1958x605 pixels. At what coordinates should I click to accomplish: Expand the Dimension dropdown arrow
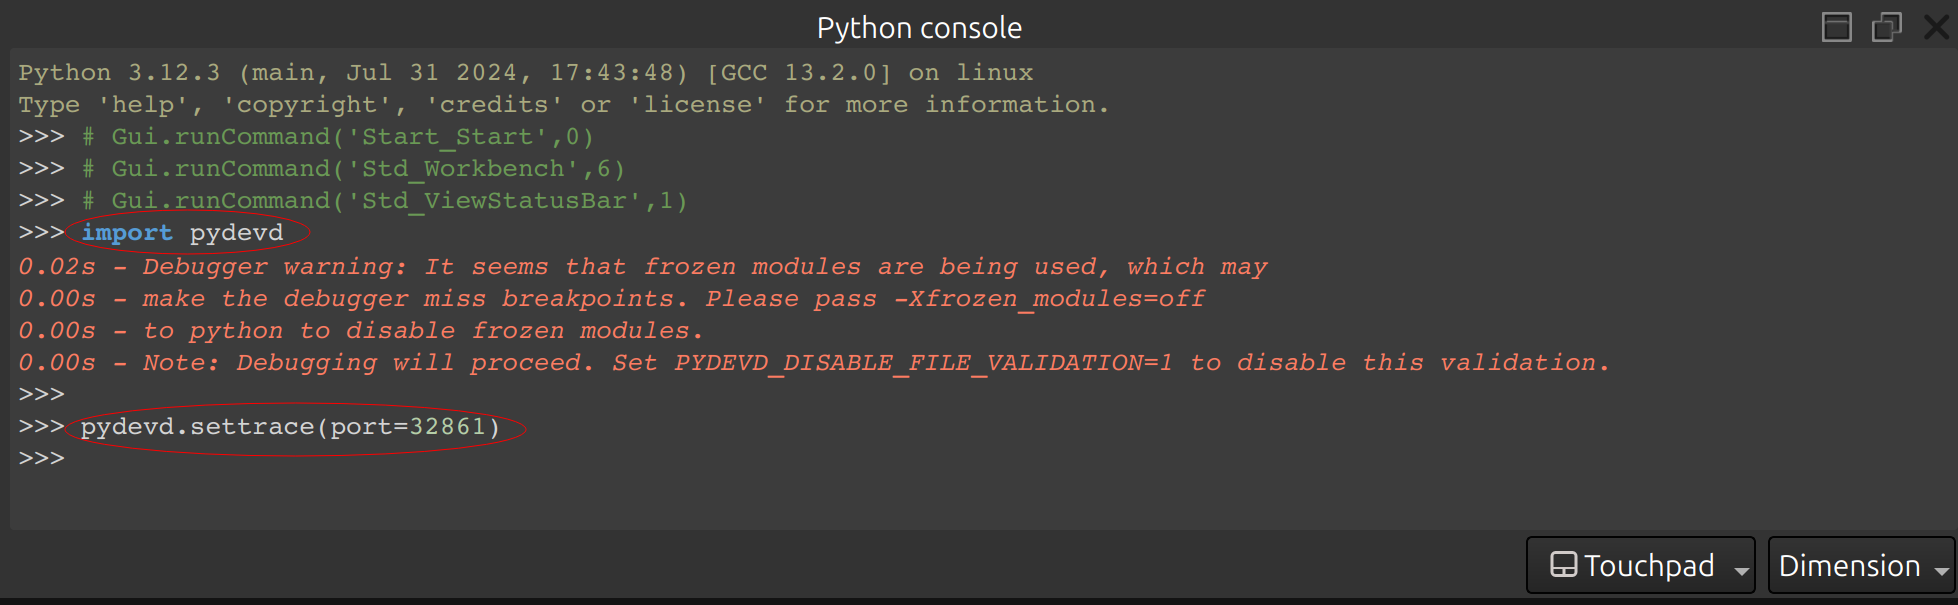(x=1941, y=570)
